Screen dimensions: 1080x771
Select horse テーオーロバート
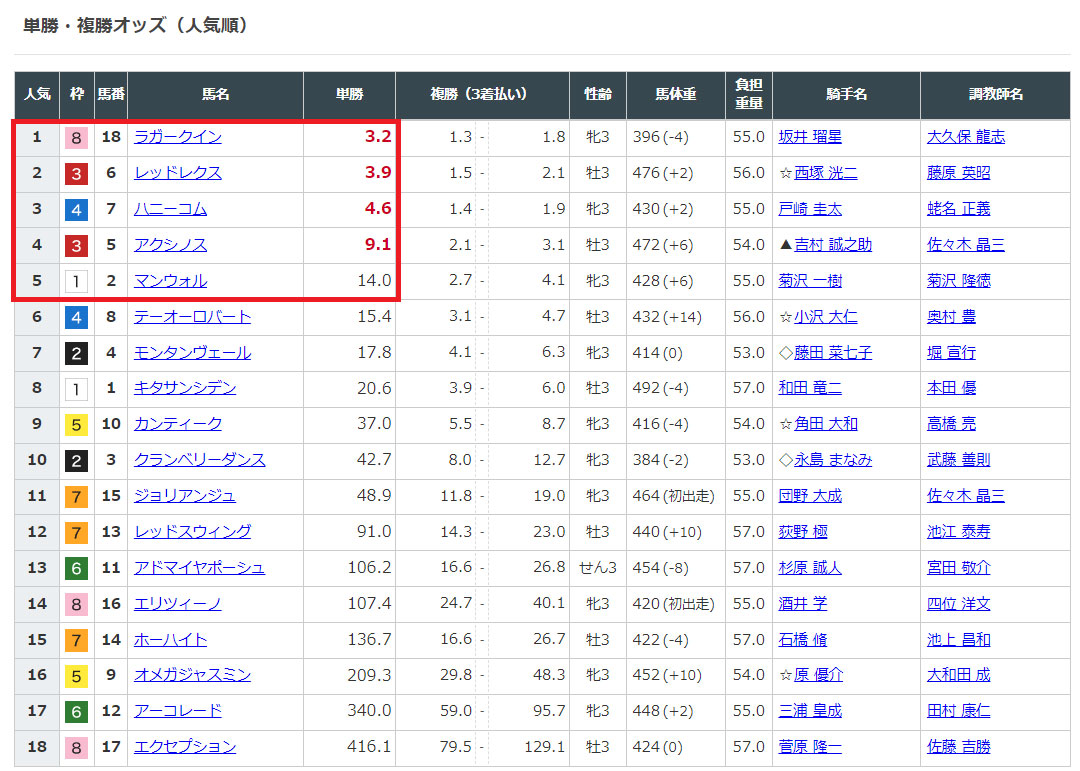192,317
